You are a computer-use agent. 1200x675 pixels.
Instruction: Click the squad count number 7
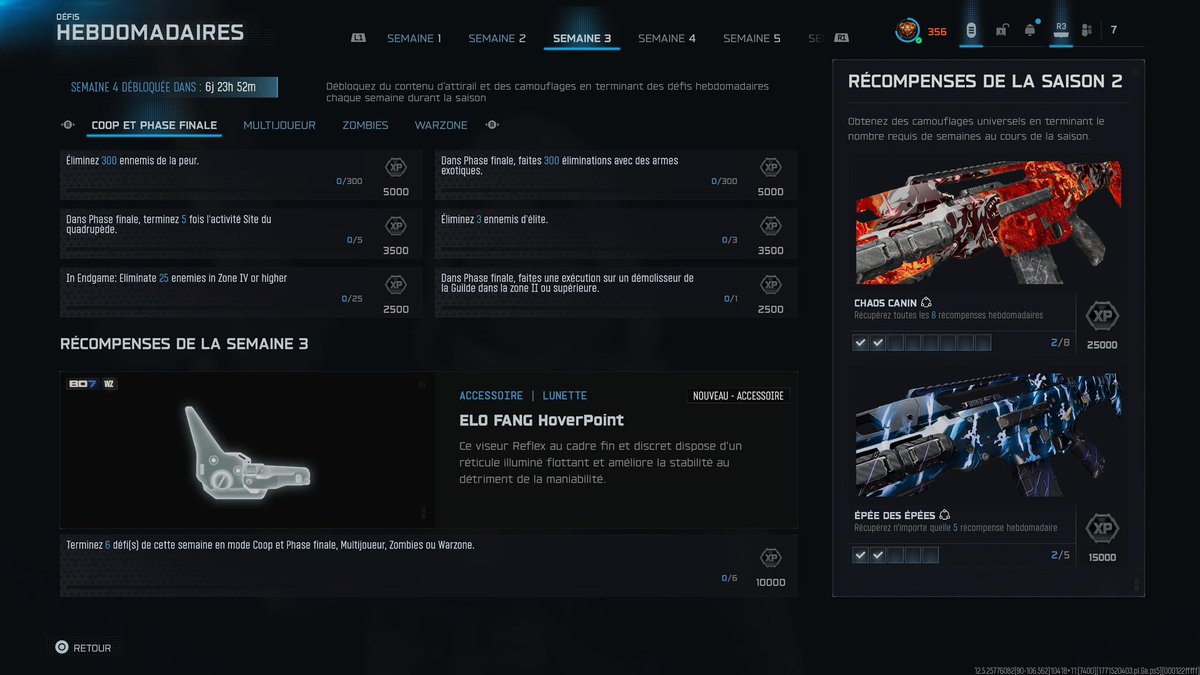(x=1113, y=30)
